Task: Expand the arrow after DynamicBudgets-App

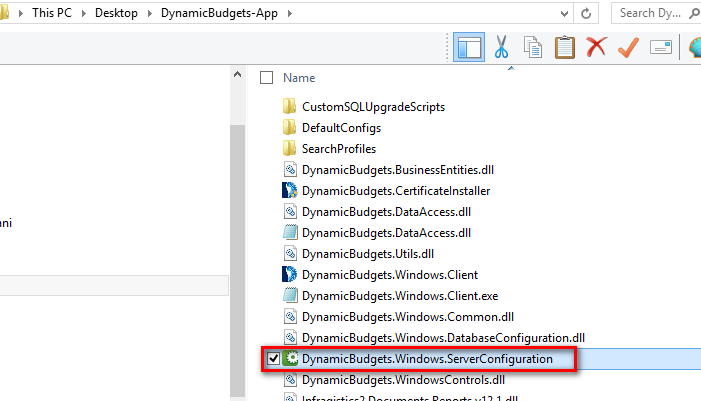Action: 290,13
